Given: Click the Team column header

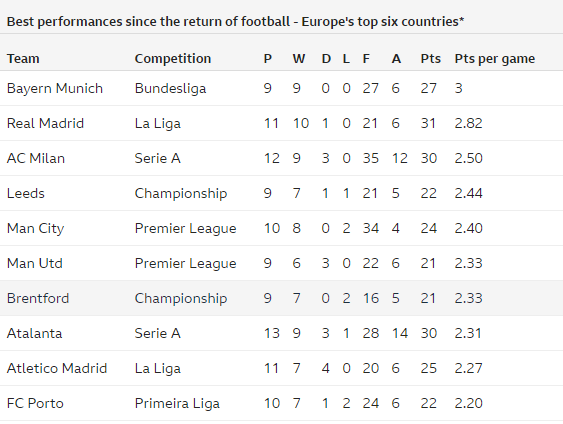Looking at the screenshot, I should pos(23,59).
